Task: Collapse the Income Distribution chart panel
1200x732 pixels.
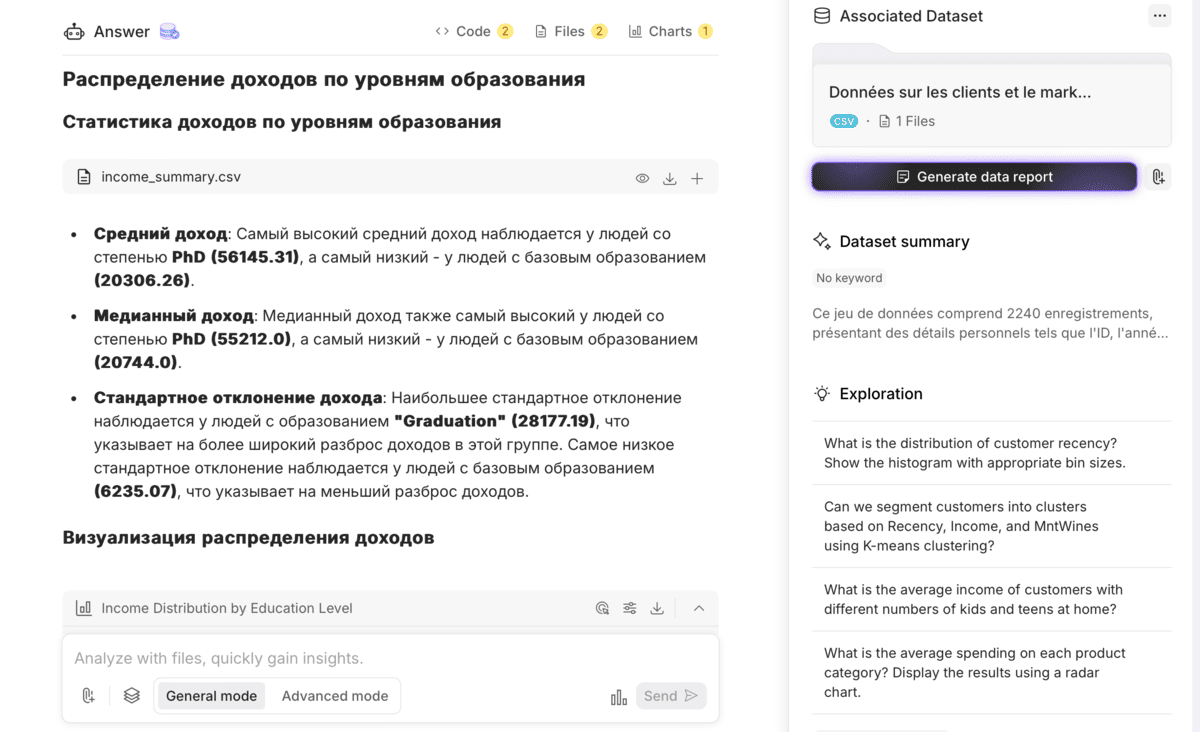Action: click(x=699, y=608)
